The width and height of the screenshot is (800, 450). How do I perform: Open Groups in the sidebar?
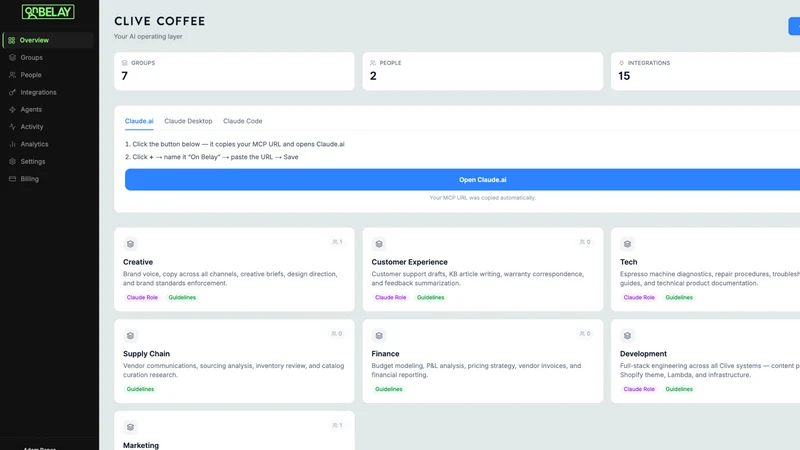(x=48, y=57)
